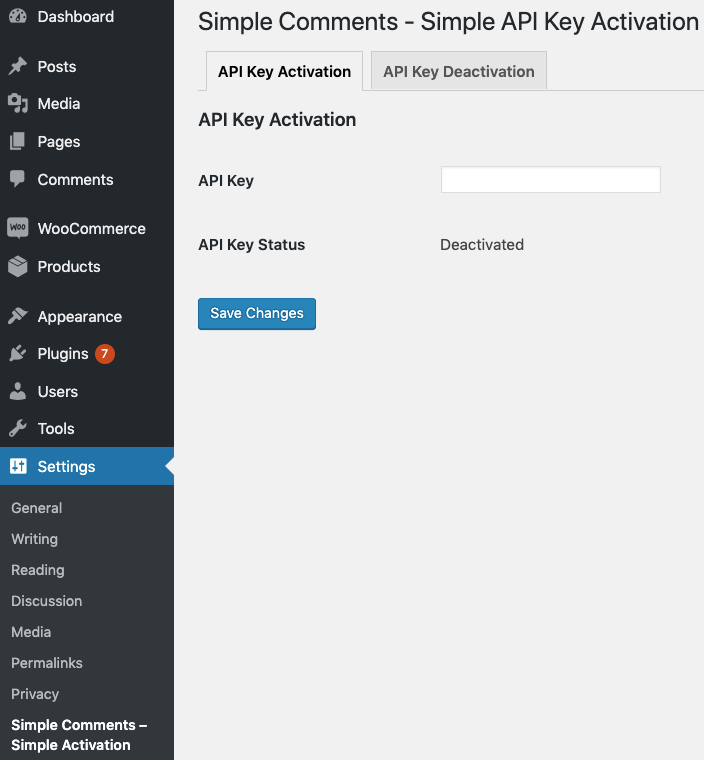This screenshot has width=704, height=760.
Task: Open the Users menu item
Action: 87,391
